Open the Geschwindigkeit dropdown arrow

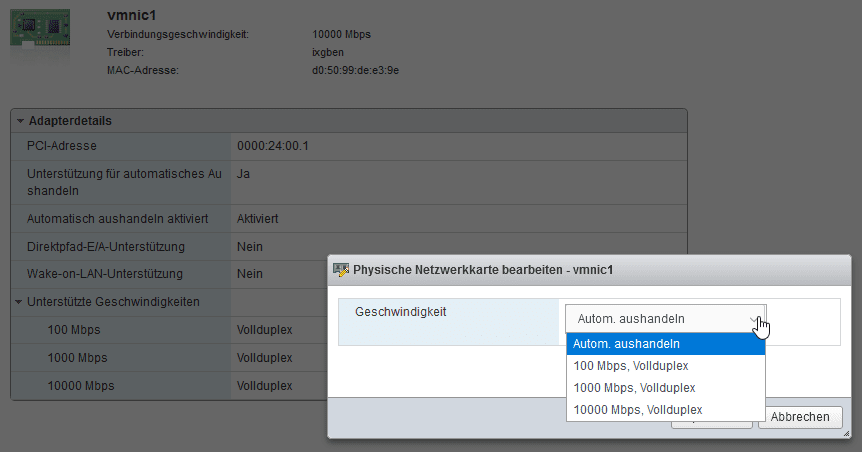754,319
